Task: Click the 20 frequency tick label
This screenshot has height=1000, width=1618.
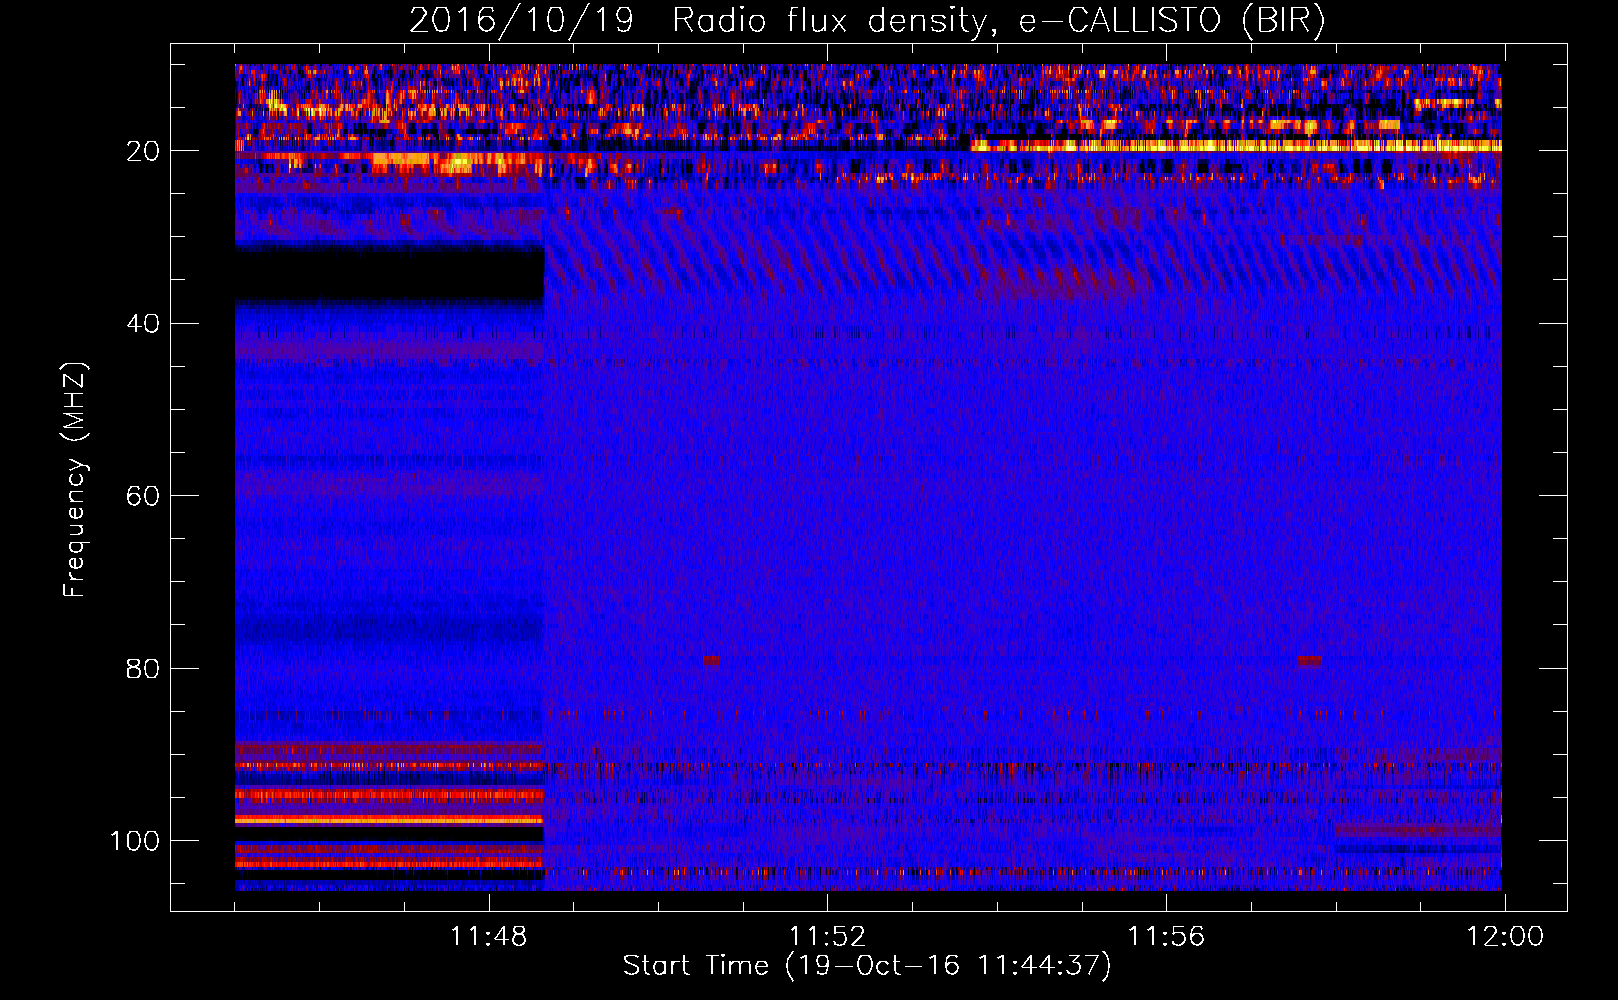Action: [143, 151]
